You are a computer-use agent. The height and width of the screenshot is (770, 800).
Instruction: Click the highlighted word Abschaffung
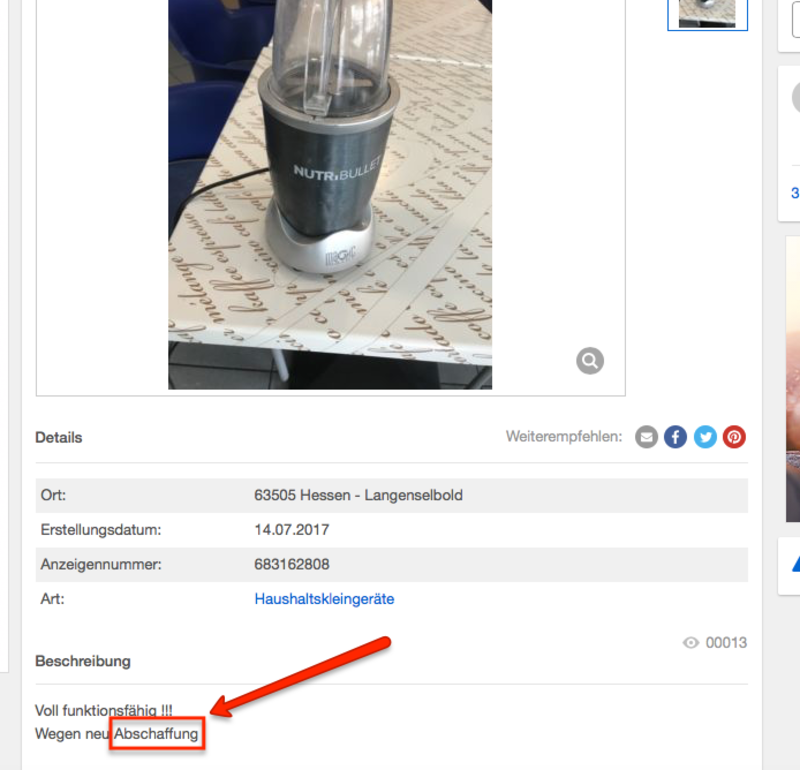coord(156,734)
